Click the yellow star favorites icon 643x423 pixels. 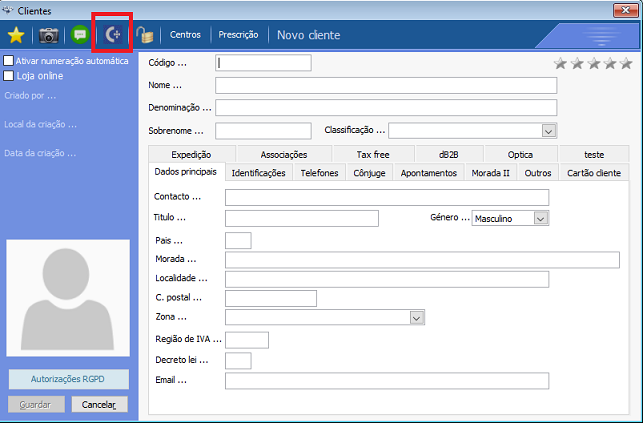click(x=16, y=35)
